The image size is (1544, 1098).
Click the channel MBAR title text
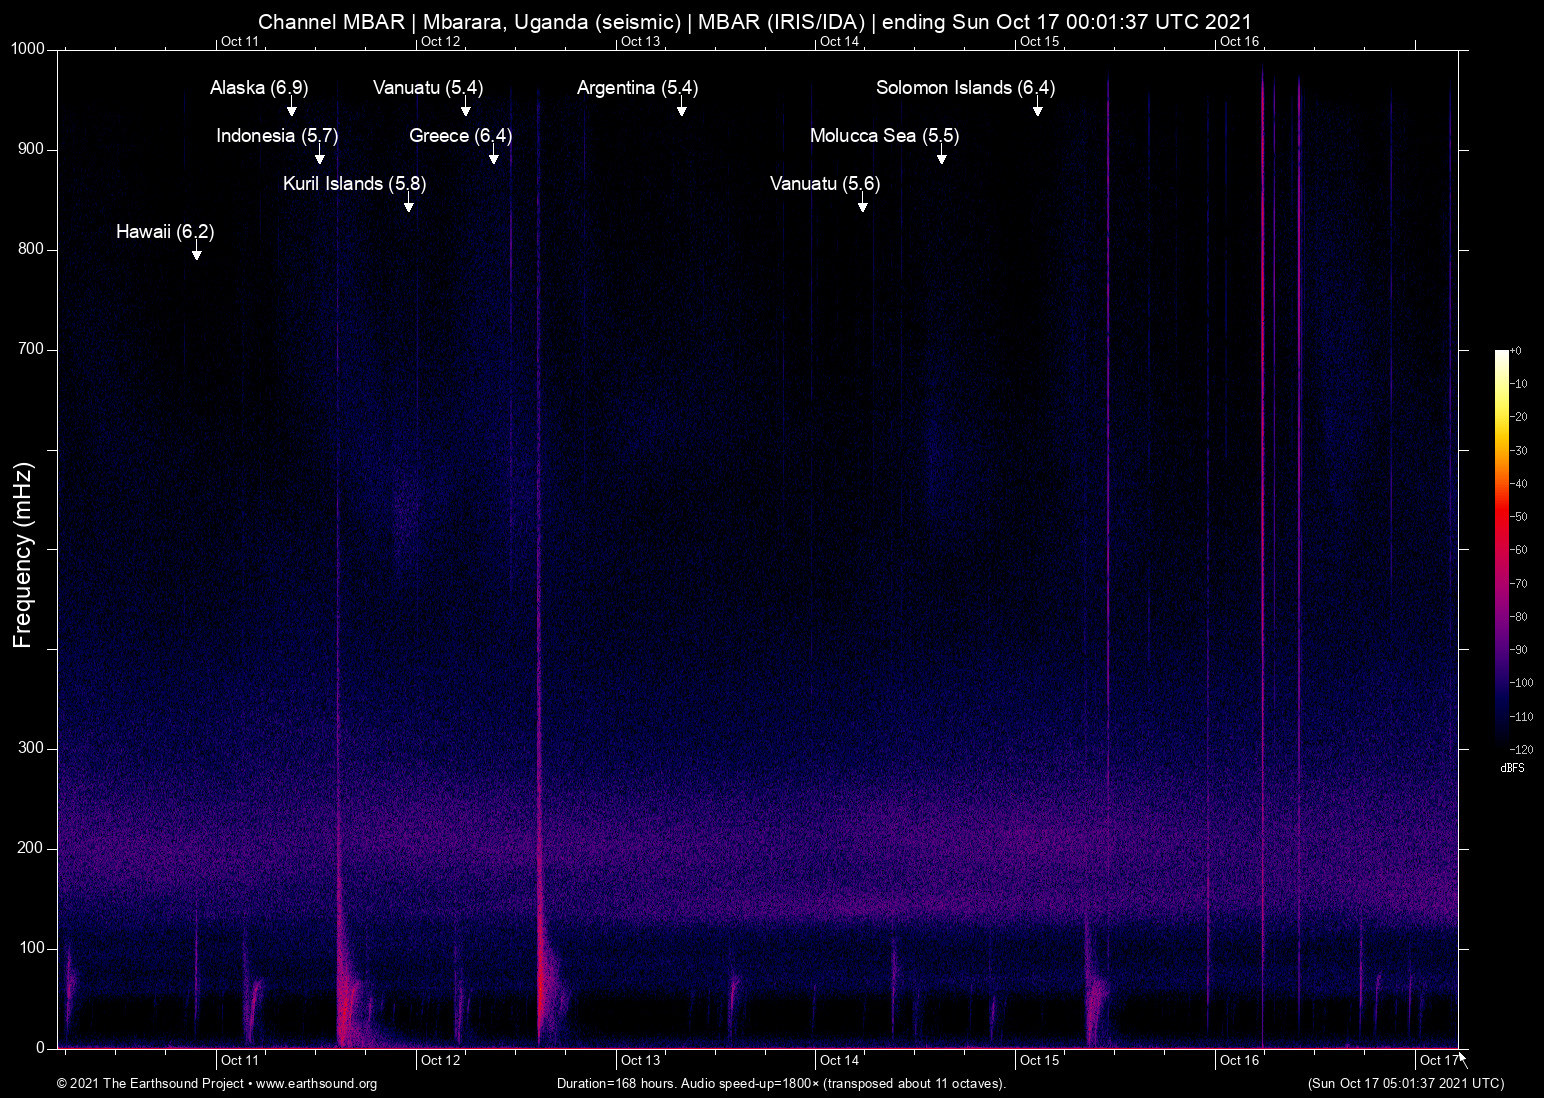point(754,21)
